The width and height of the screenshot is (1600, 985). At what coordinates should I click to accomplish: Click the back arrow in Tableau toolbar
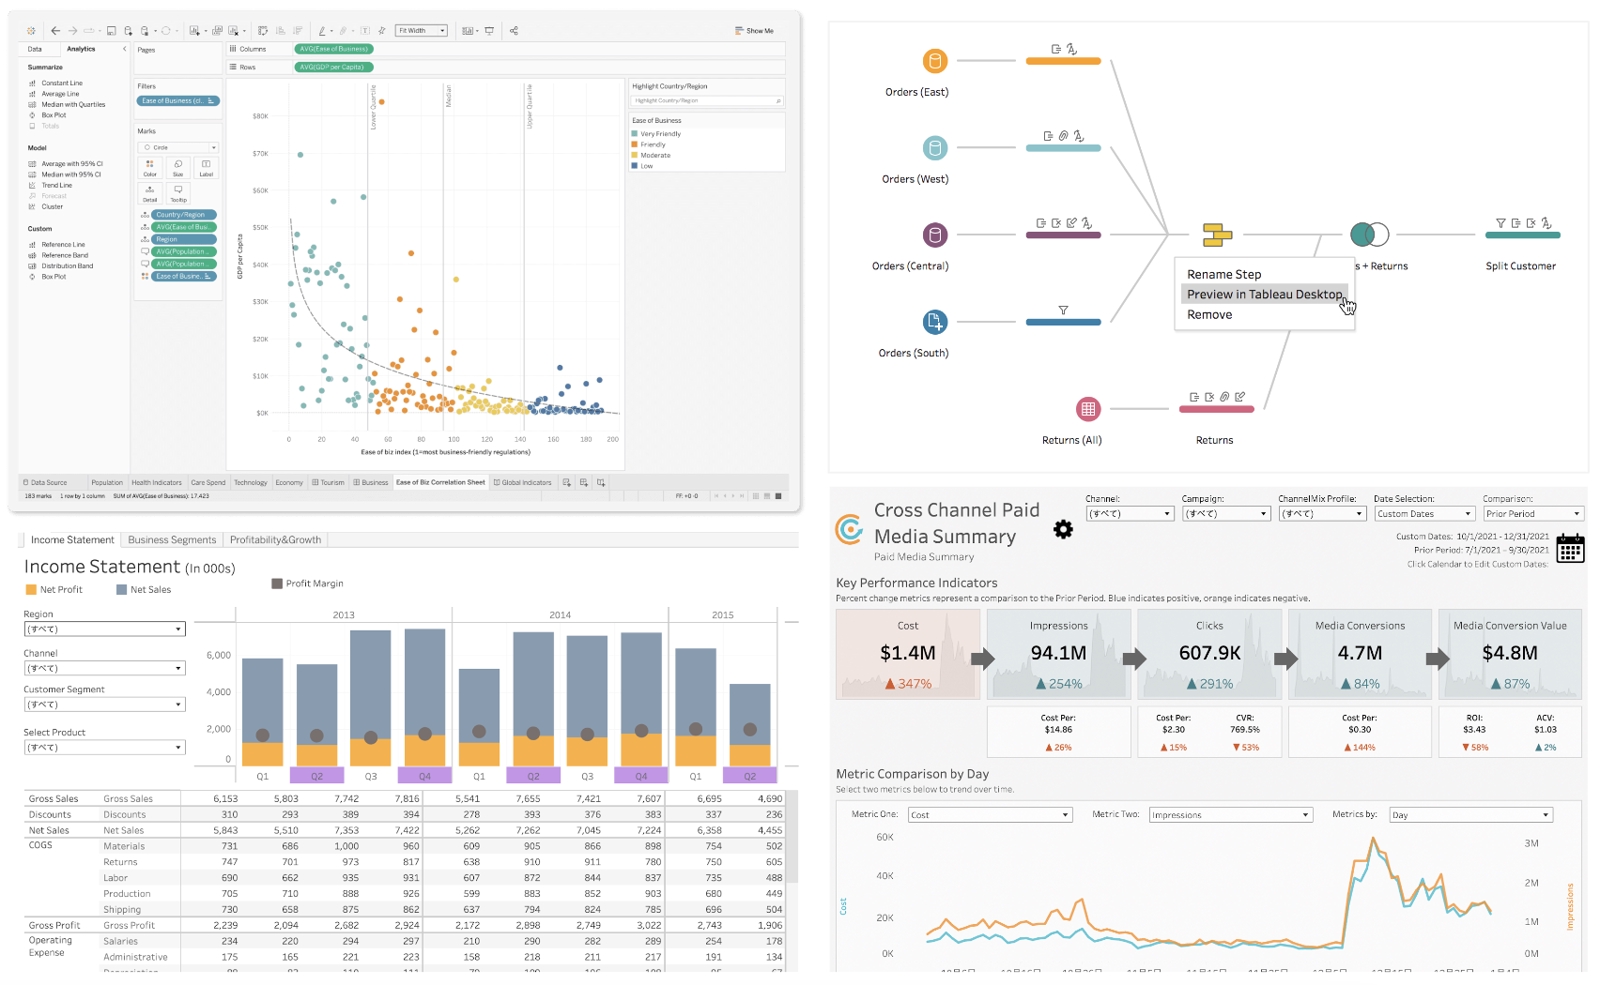[56, 31]
